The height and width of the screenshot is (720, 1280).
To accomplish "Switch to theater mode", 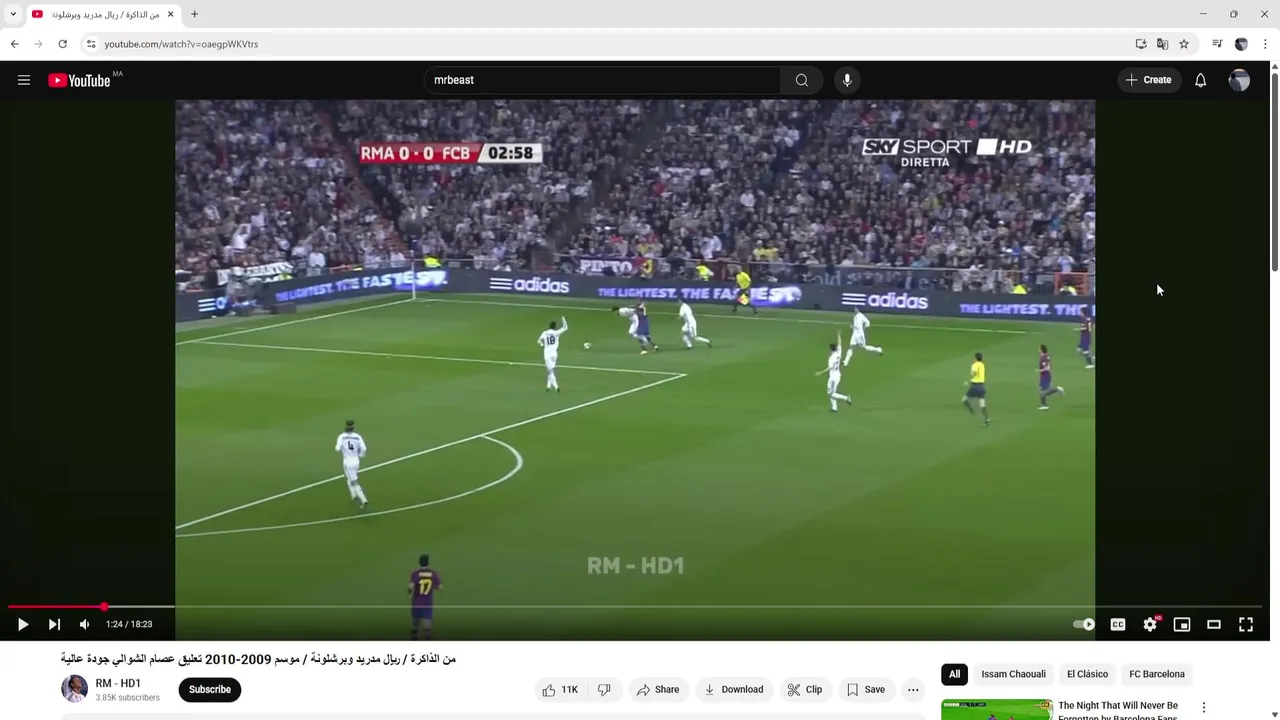I will [x=1214, y=624].
